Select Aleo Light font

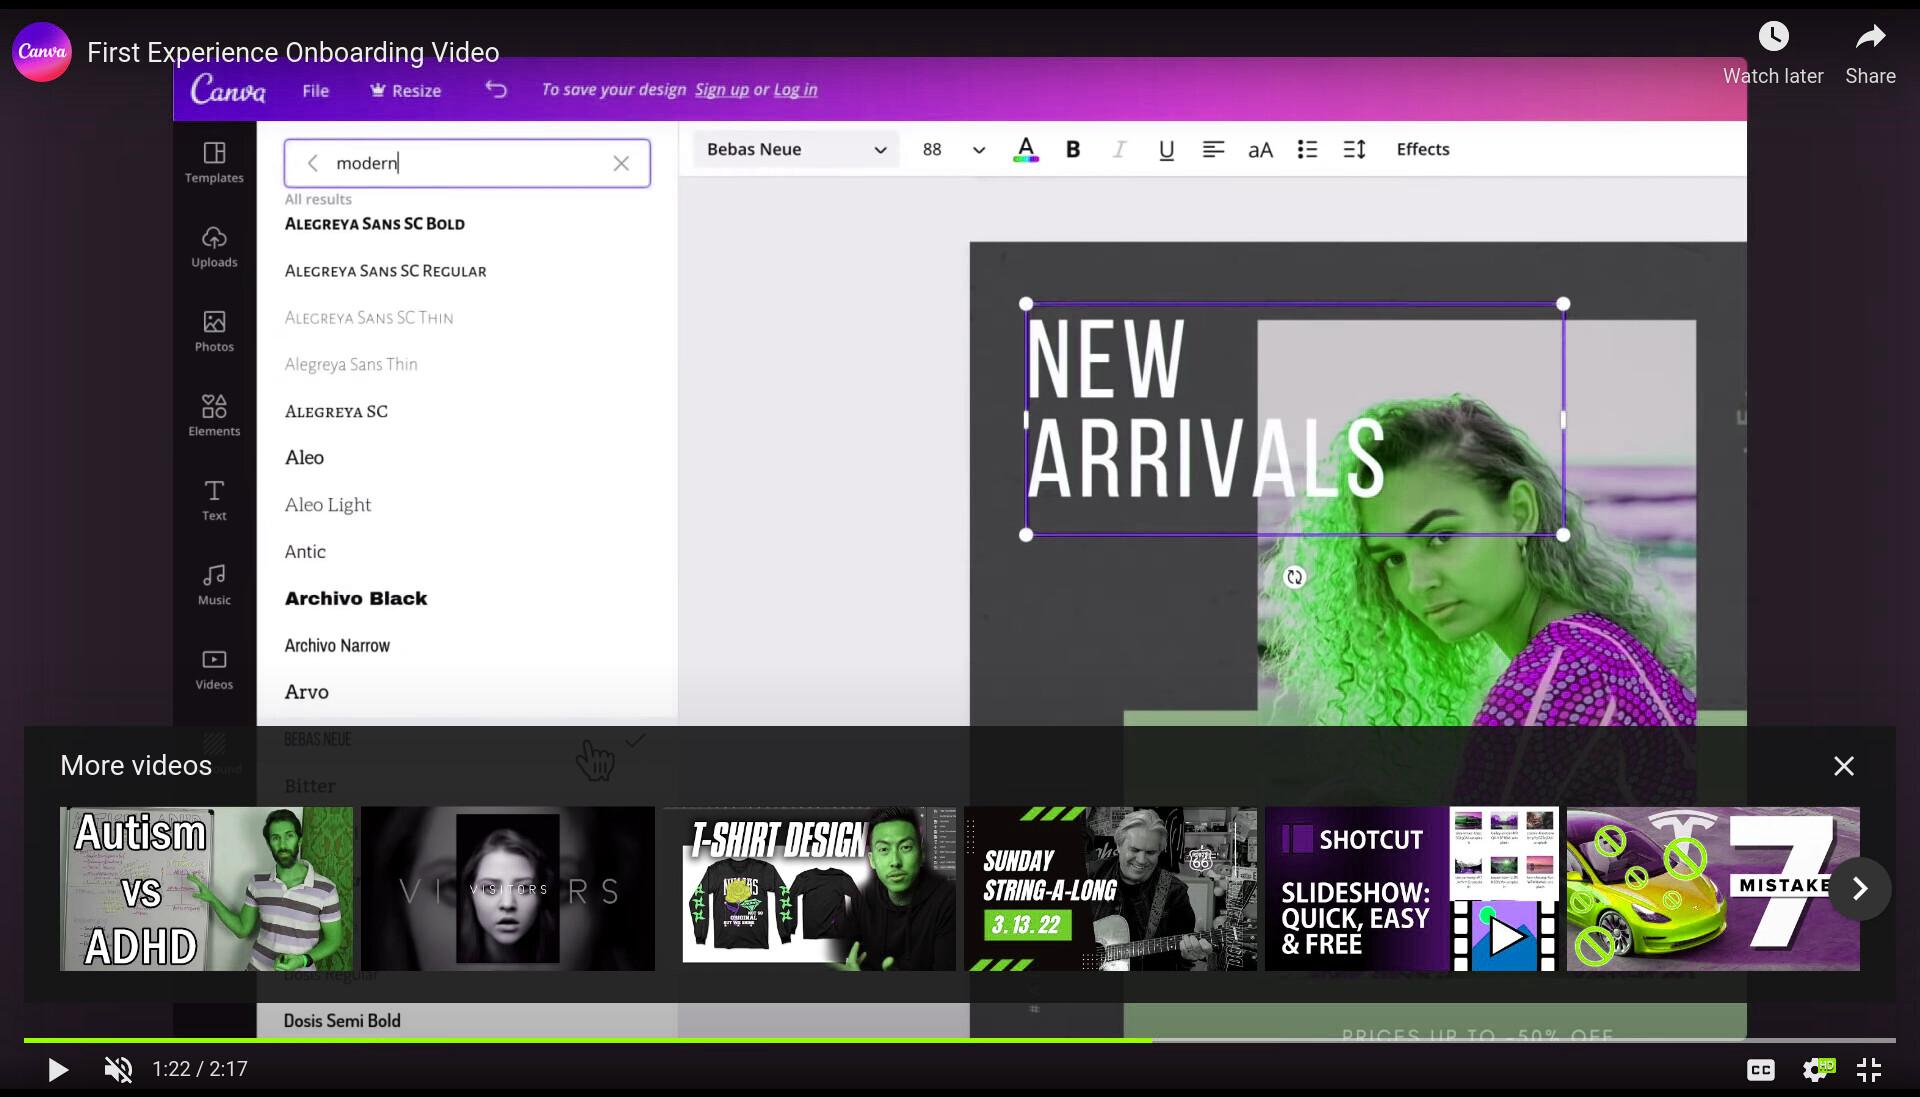click(327, 505)
